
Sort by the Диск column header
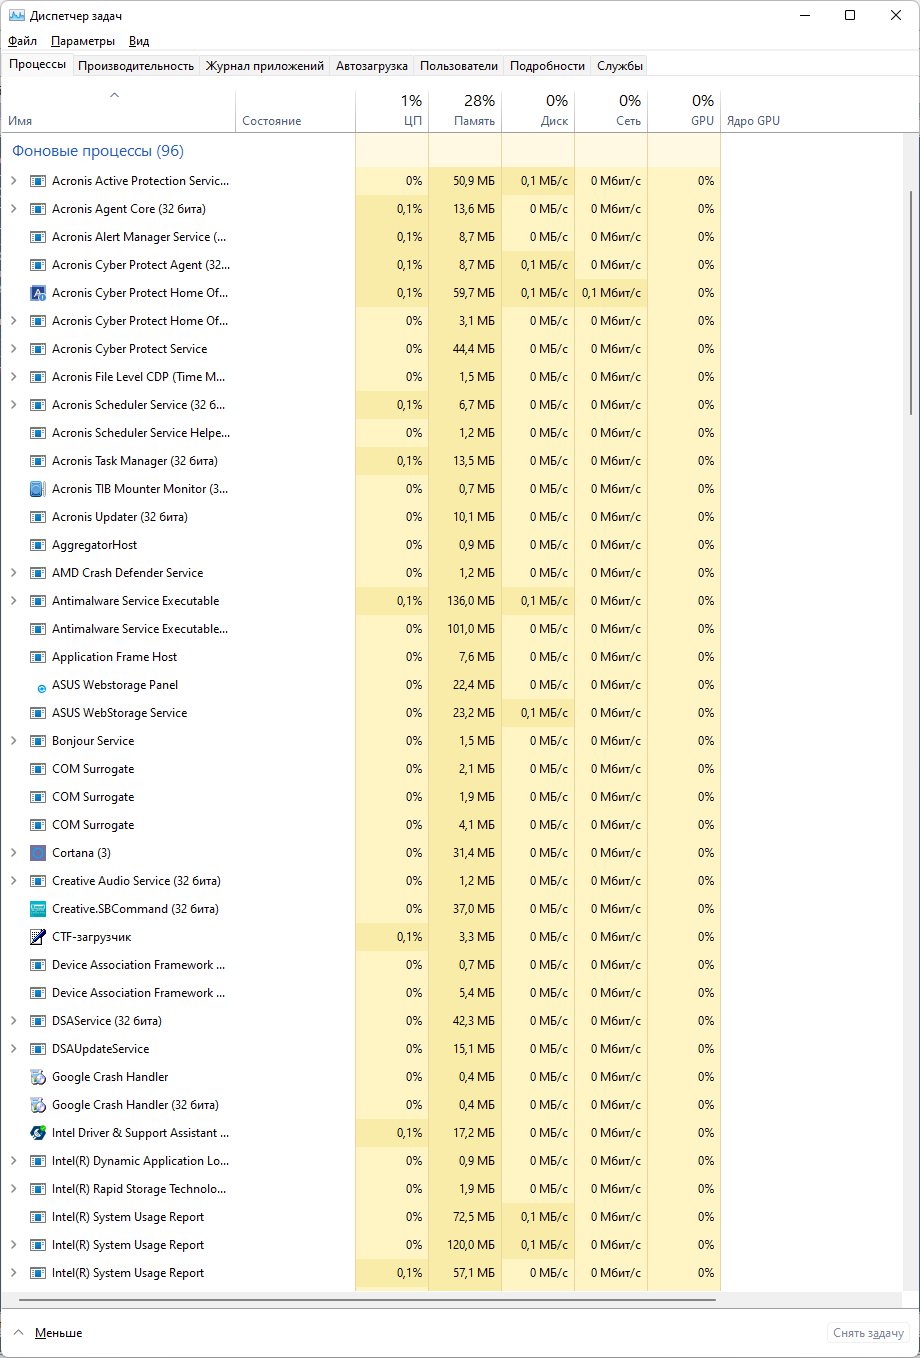(x=538, y=111)
